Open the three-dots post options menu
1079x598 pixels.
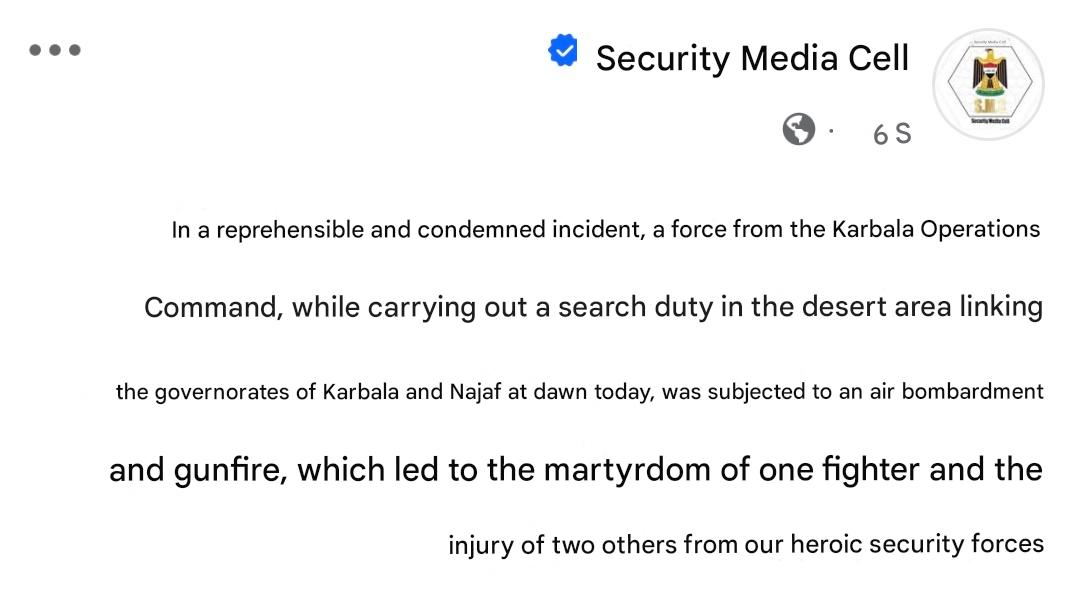point(55,50)
